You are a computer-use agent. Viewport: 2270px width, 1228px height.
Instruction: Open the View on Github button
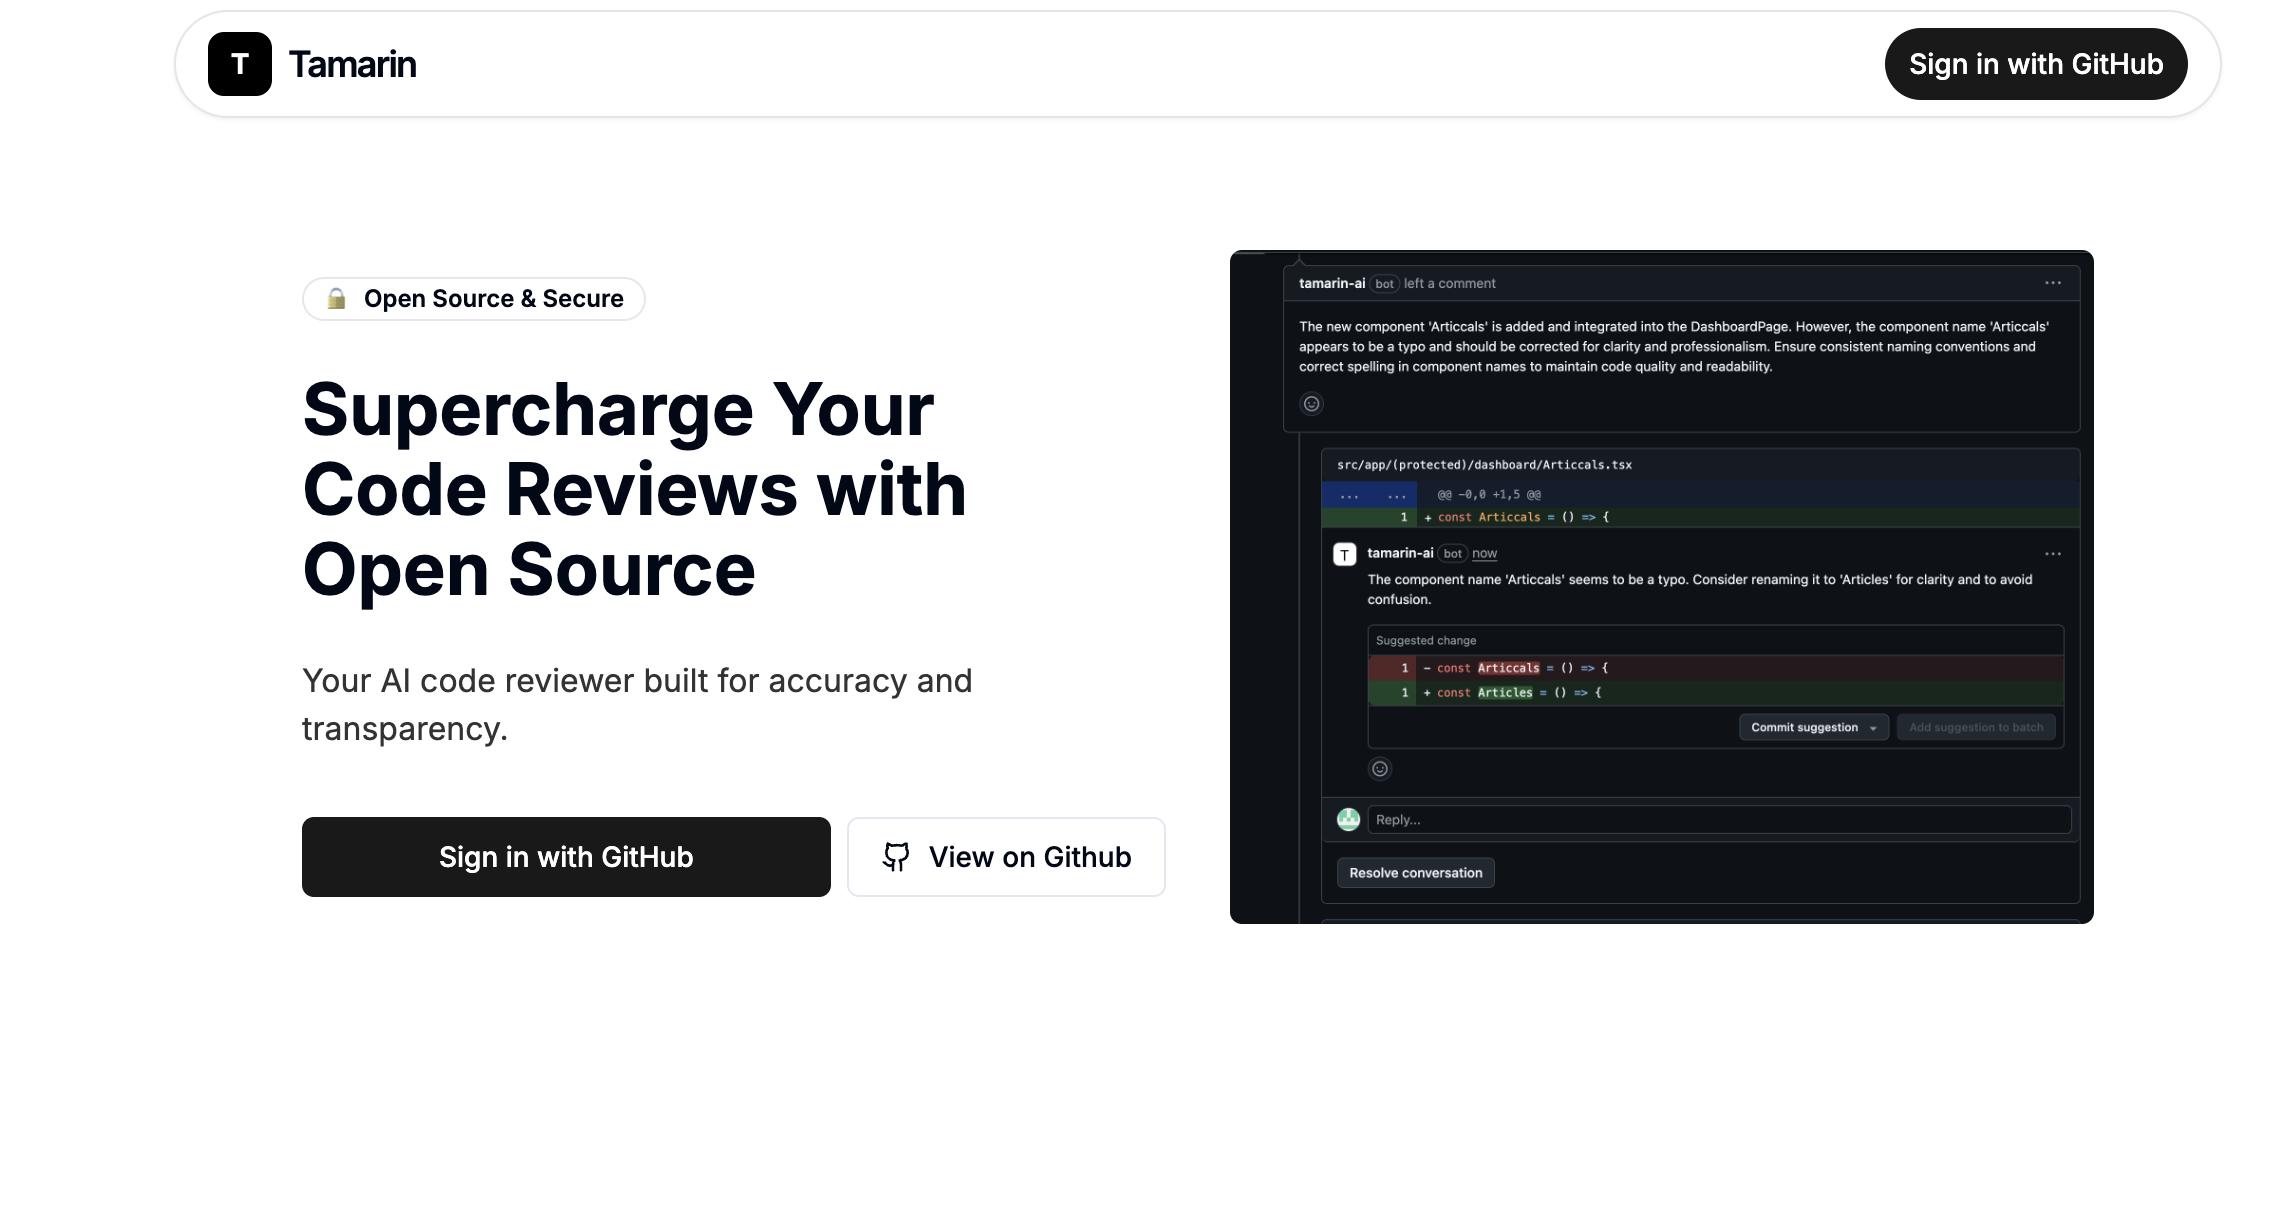[1006, 857]
